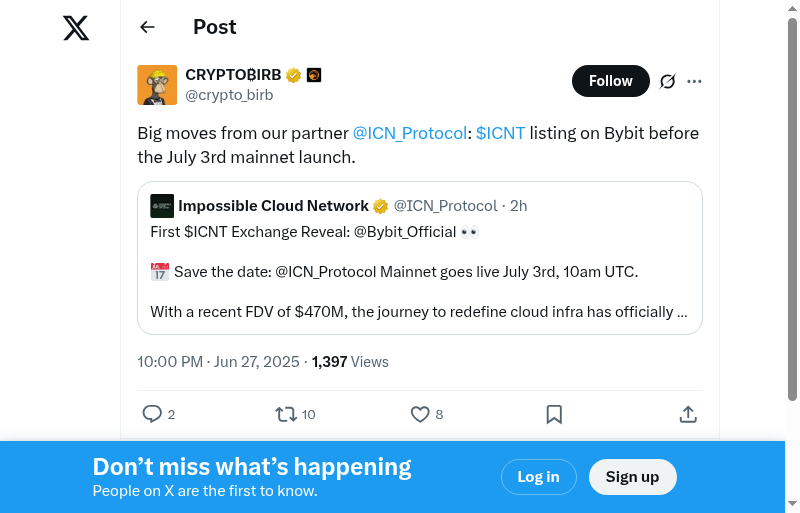Image resolution: width=800 pixels, height=513 pixels.
Task: Repost this post with the retweet icon
Action: [x=286, y=414]
